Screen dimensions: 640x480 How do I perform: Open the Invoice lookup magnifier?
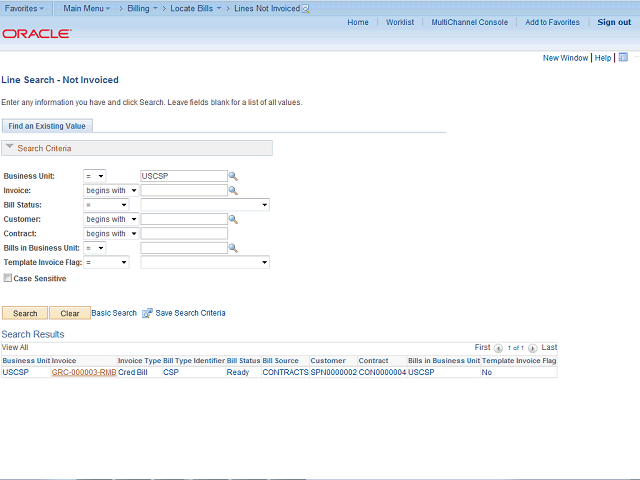[x=233, y=191]
